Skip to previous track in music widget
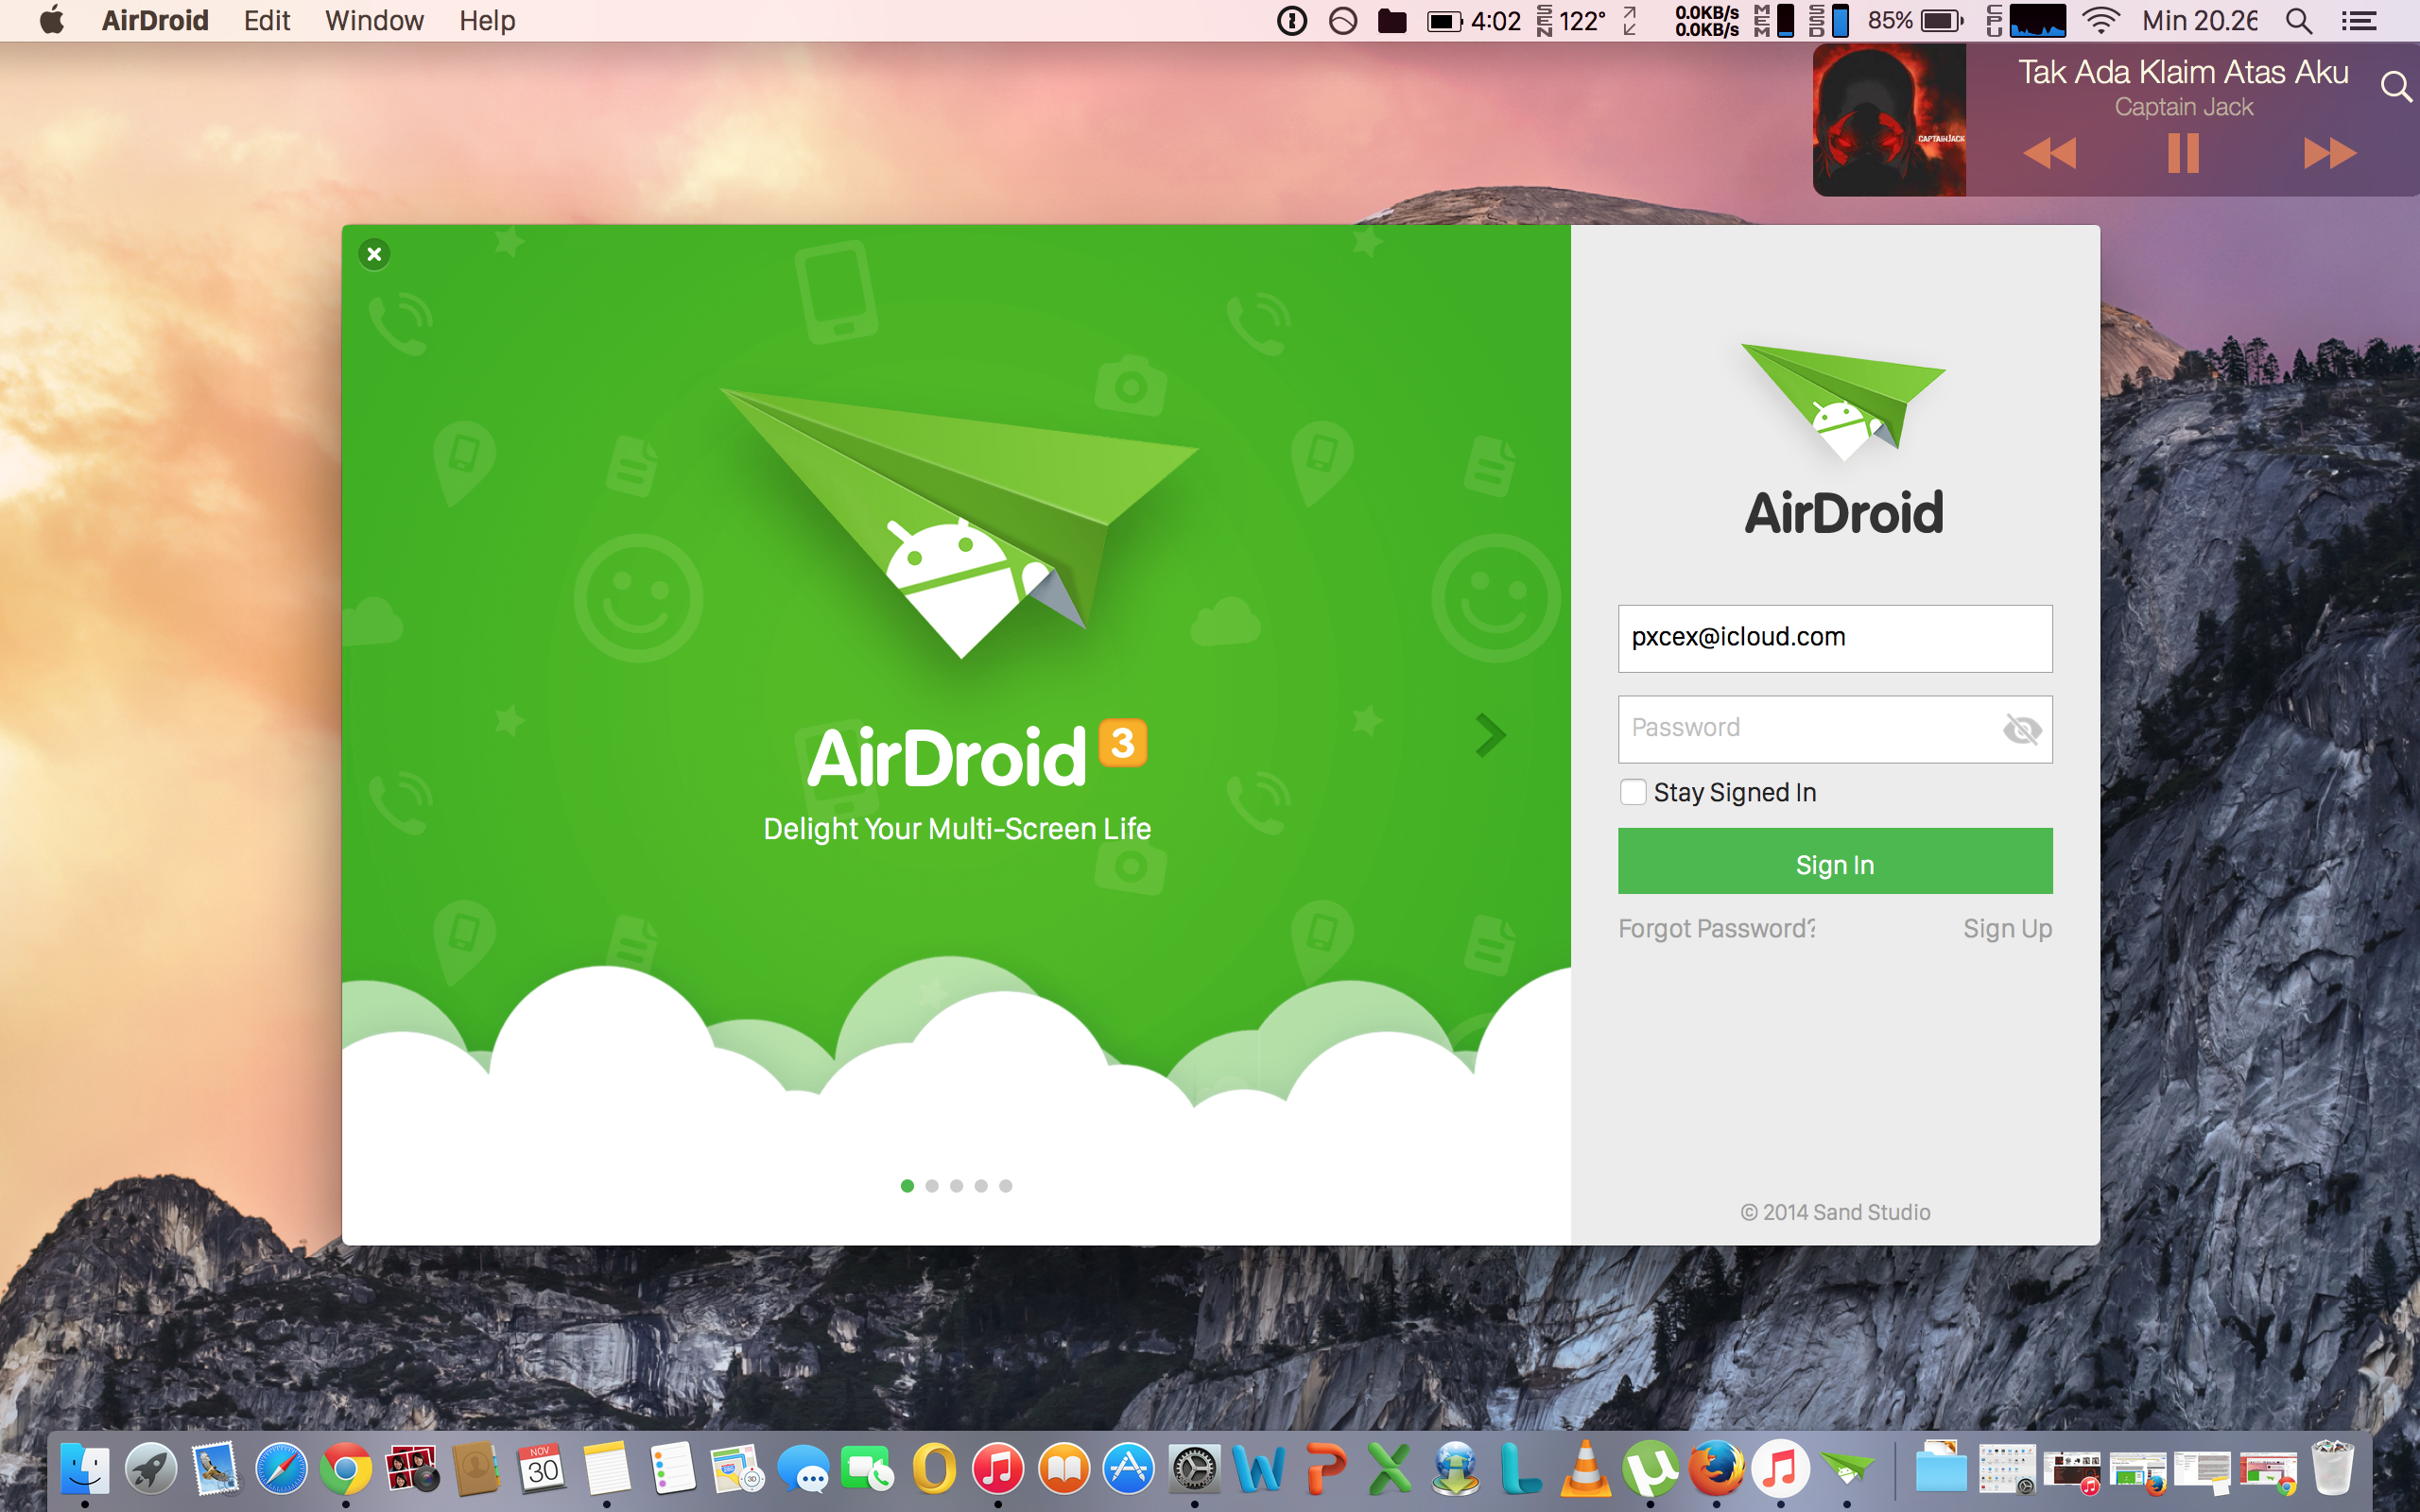Image resolution: width=2420 pixels, height=1512 pixels. (2049, 153)
